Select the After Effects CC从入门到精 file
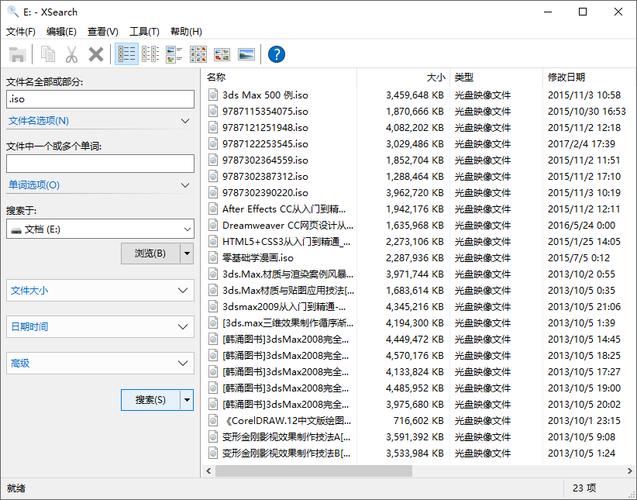Image resolution: width=637 pixels, height=500 pixels. [x=284, y=209]
